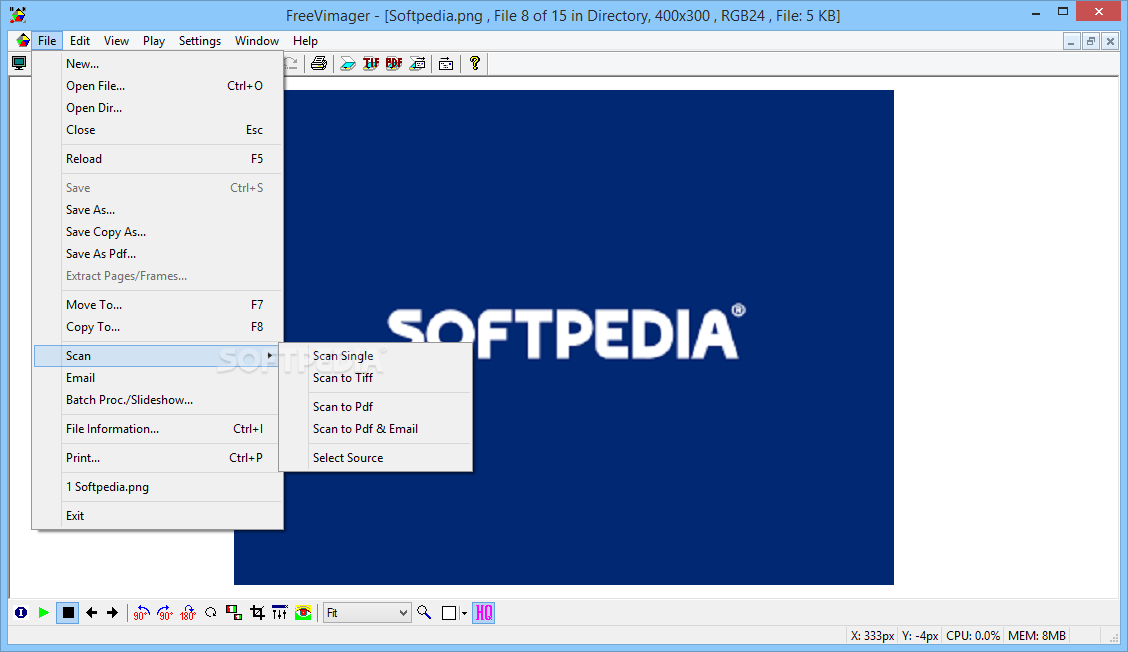Choose Move To... menu entry

tap(158, 304)
